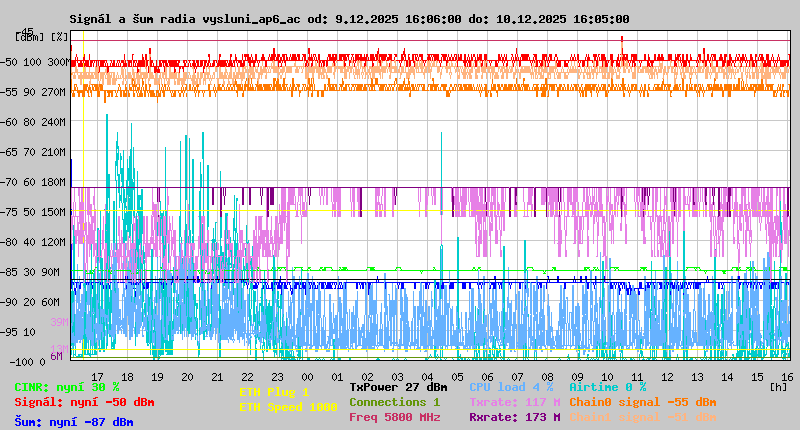Click the CINR legend label
This screenshot has width=800, height=430.
(x=67, y=387)
